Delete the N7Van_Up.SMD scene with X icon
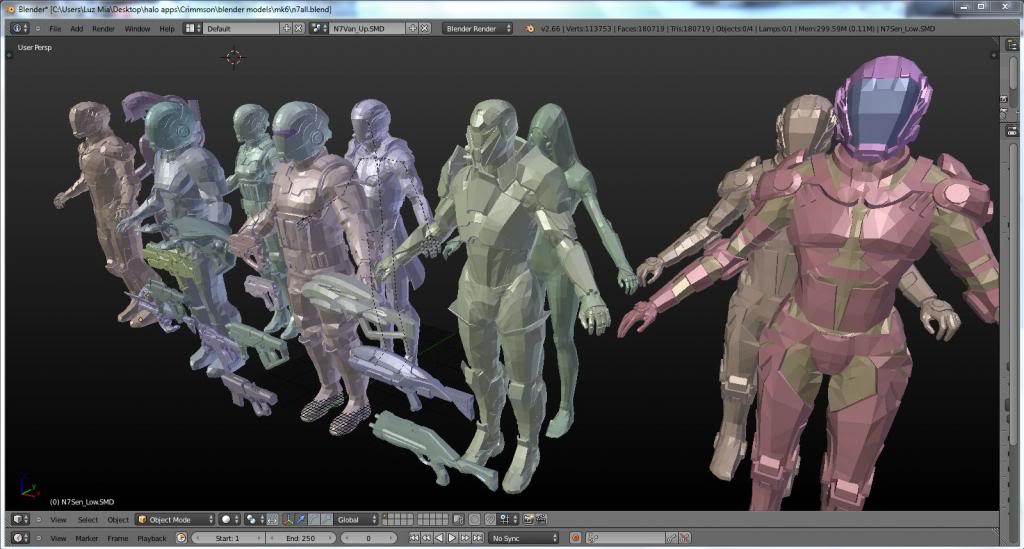1024x549 pixels. tap(425, 28)
